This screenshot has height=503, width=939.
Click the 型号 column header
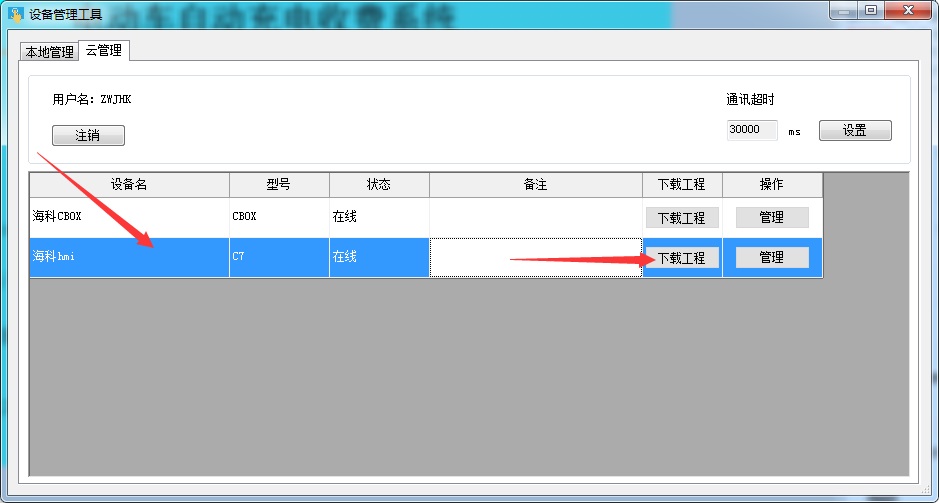tap(279, 185)
